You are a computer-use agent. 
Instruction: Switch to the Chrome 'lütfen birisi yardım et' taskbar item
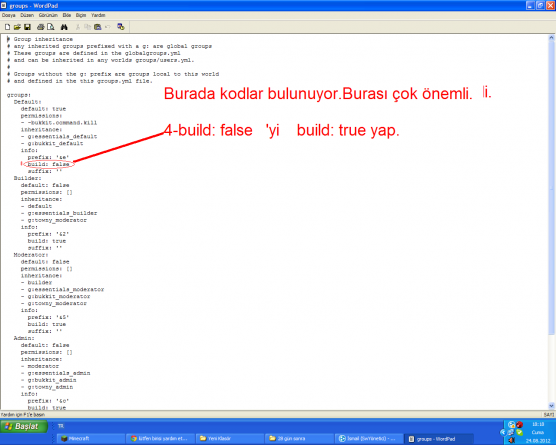tap(160, 439)
